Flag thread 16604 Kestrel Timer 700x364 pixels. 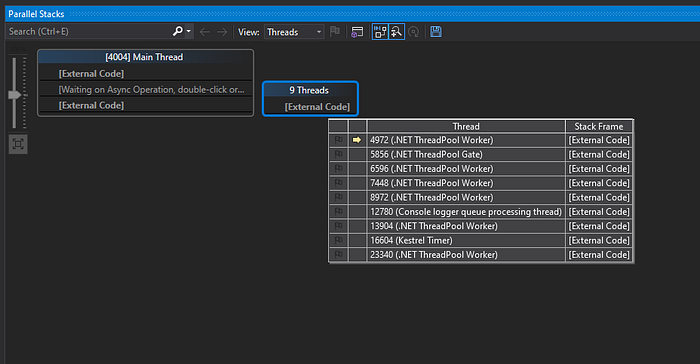[x=338, y=240]
